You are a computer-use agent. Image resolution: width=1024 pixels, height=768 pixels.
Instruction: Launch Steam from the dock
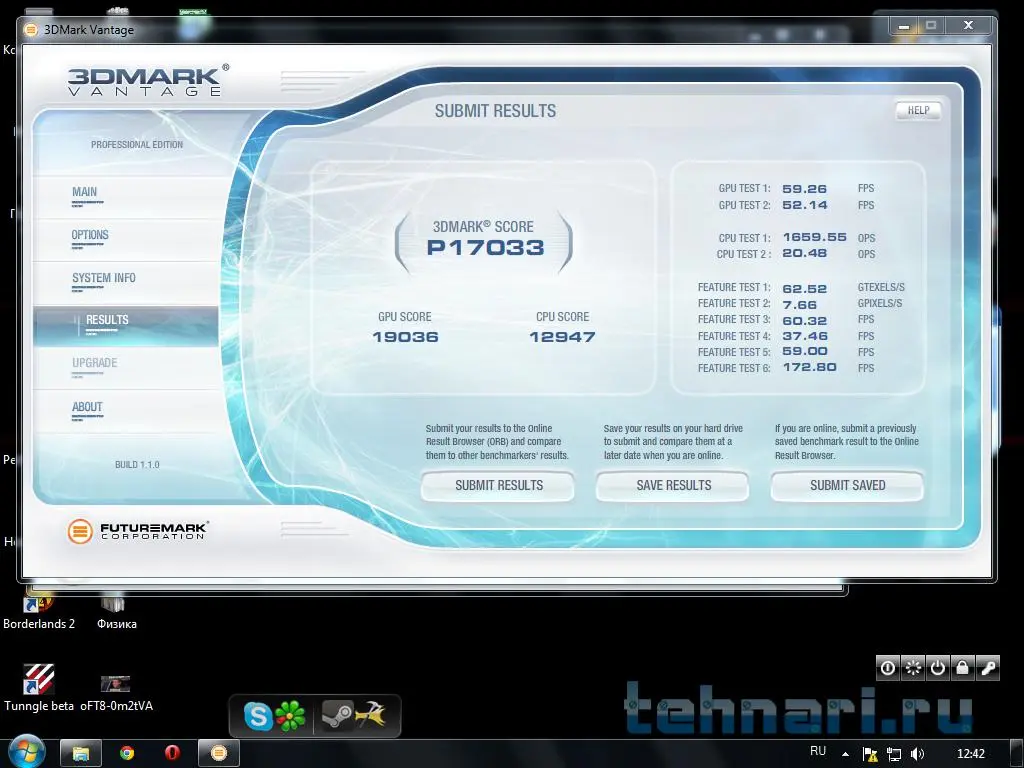[x=338, y=716]
